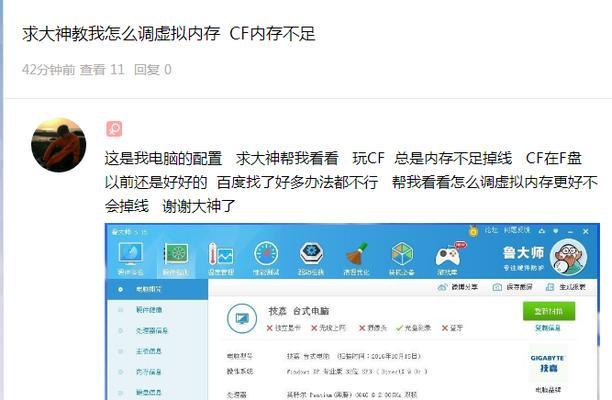Open the driver detection hexagon gear icon
Screen dimensions: 612x400
pyautogui.click(x=311, y=254)
